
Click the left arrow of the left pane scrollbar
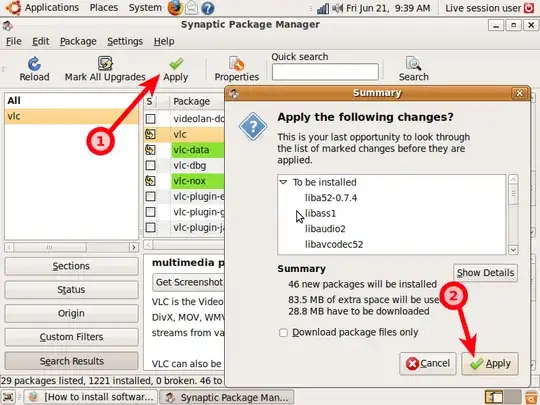coord(9,247)
